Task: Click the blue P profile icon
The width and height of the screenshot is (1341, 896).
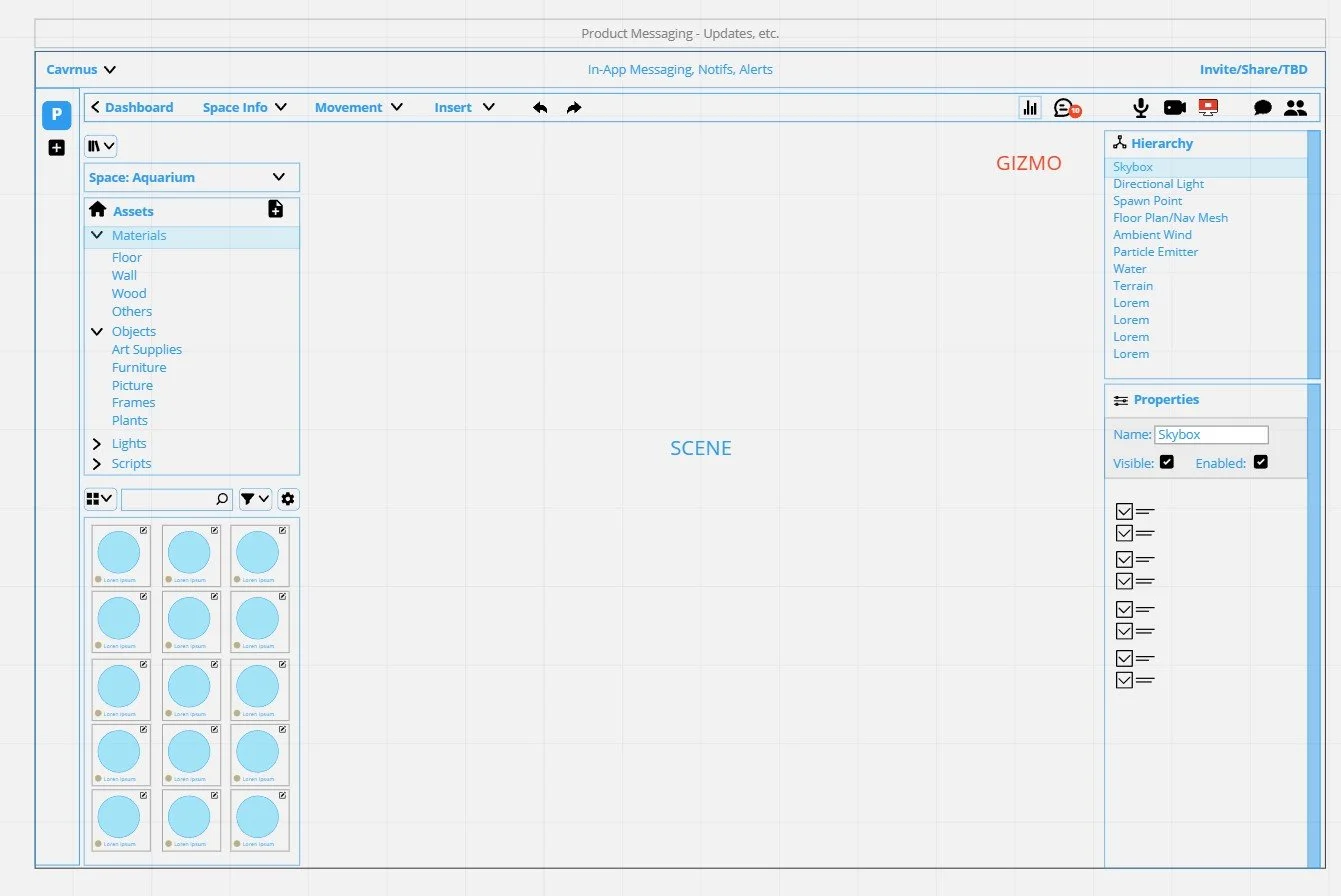Action: [x=56, y=115]
